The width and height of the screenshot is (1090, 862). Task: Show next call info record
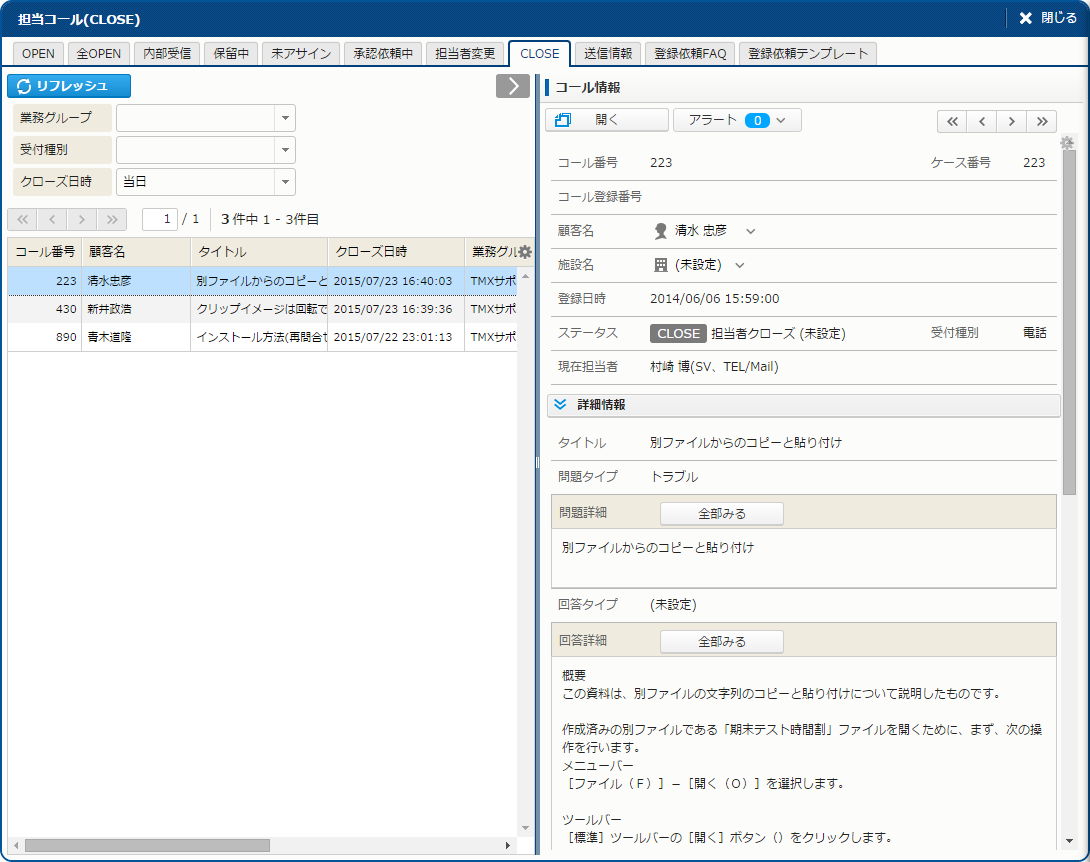pyautogui.click(x=1012, y=121)
